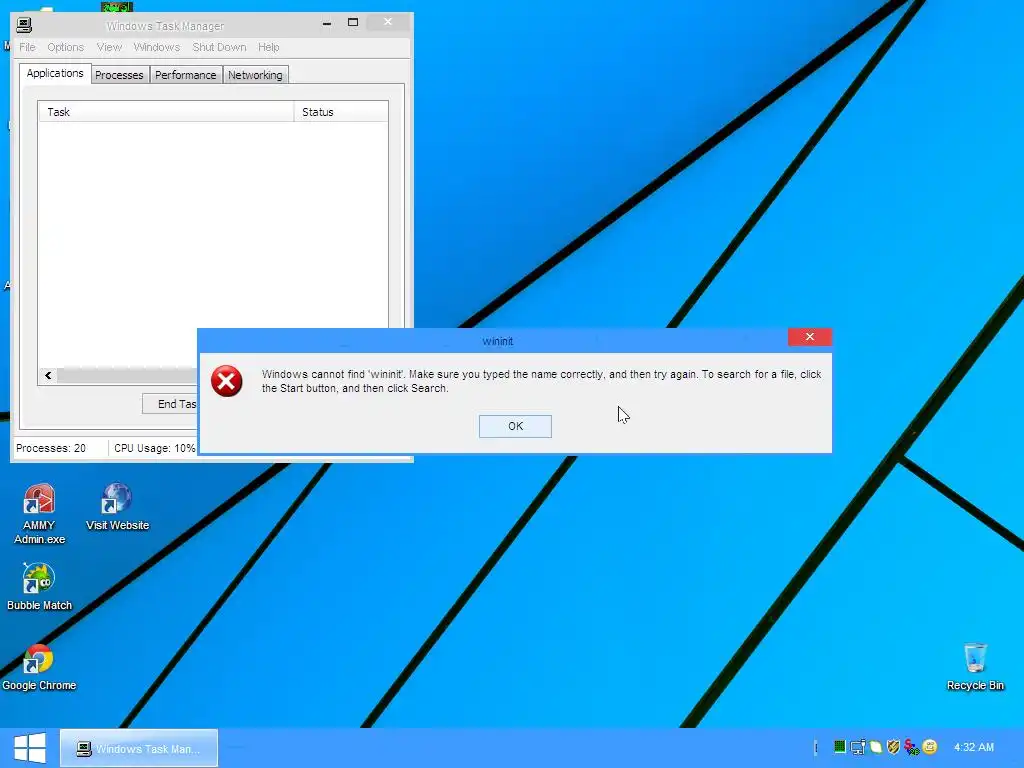Click the yellow smiley face tray icon
1024x768 pixels.
(x=930, y=746)
